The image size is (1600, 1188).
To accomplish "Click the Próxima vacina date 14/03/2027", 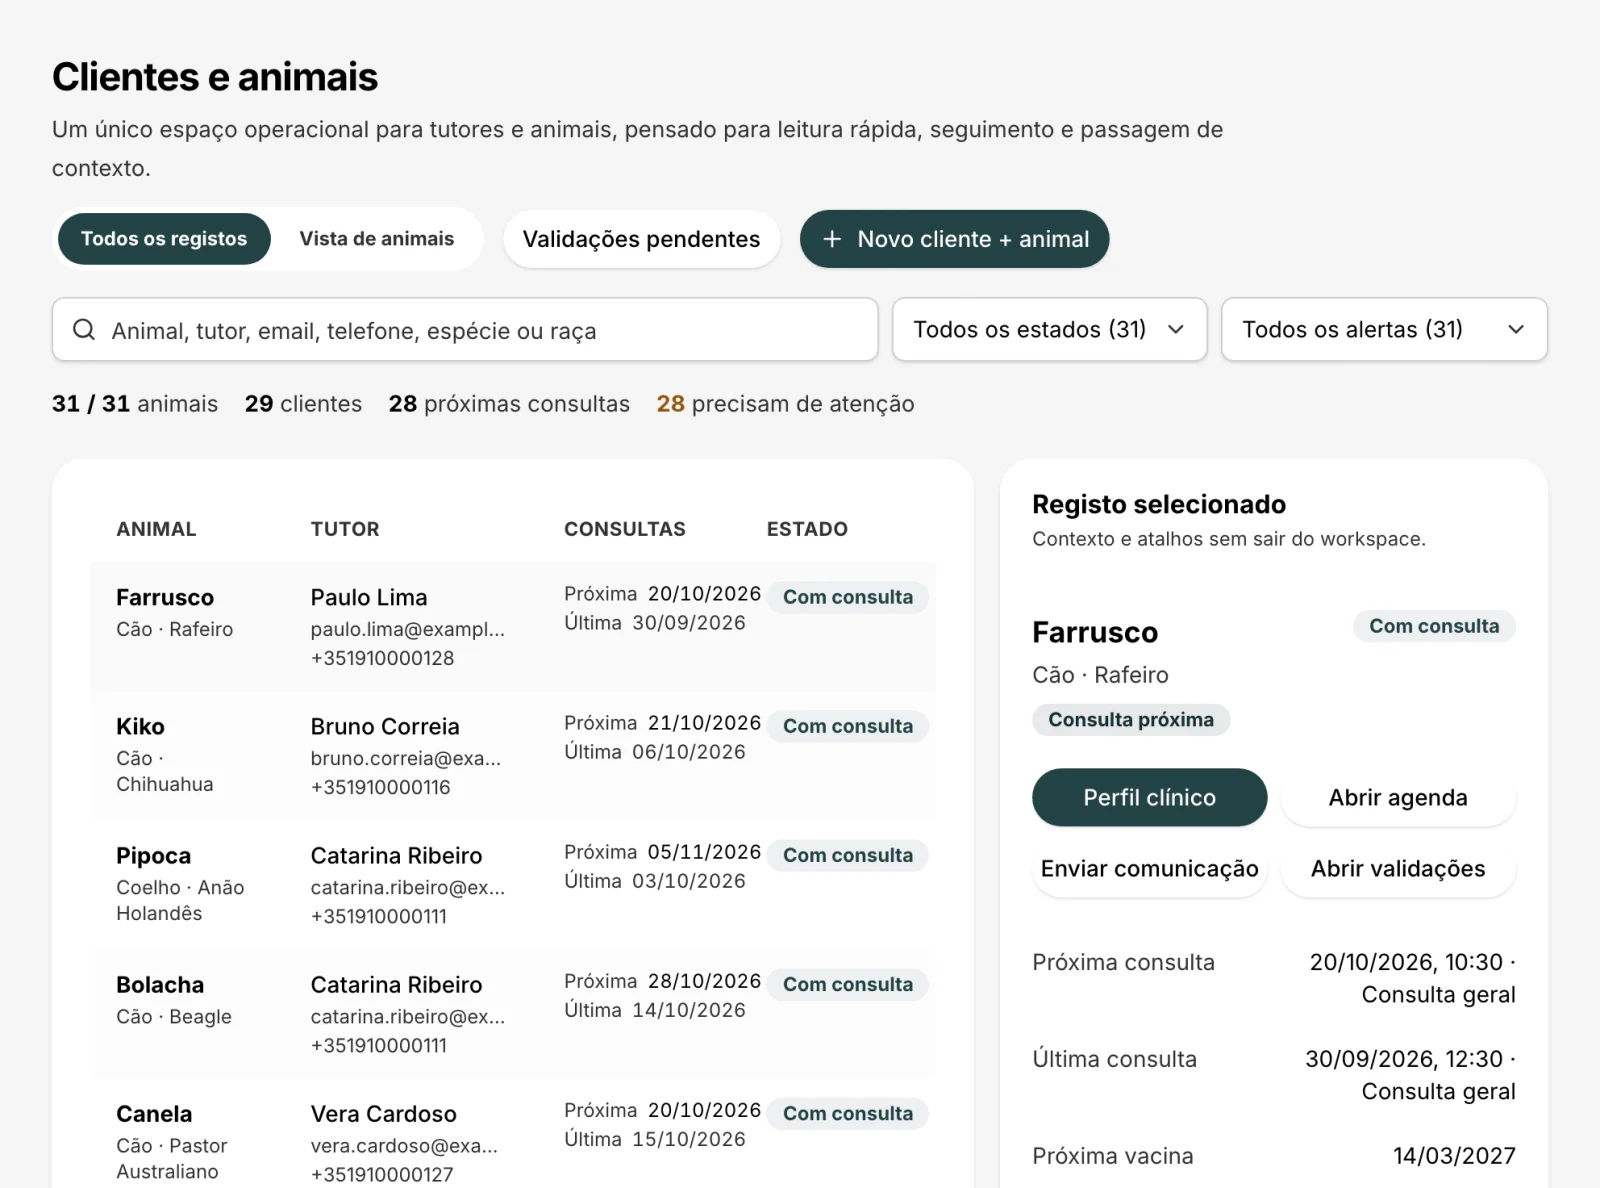I will (1454, 1156).
